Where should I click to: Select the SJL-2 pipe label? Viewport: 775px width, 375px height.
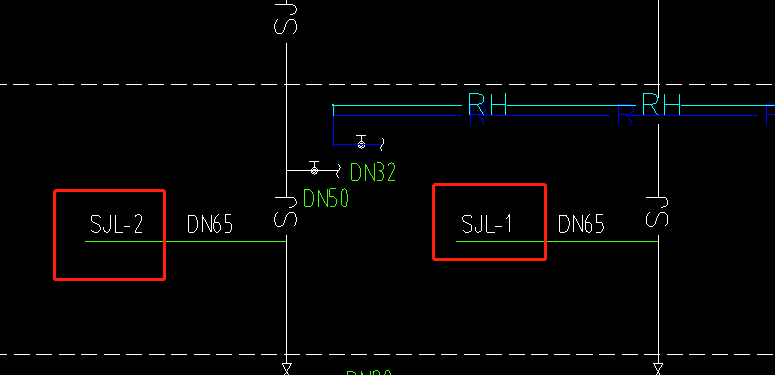click(117, 224)
